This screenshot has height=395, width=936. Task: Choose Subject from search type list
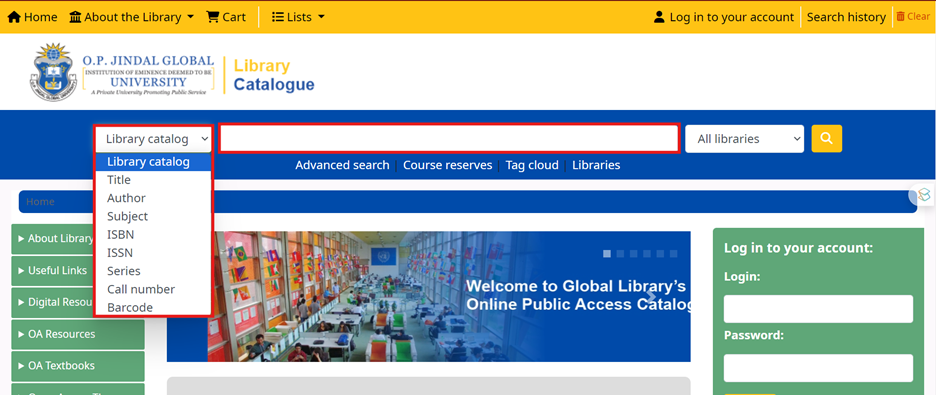(x=153, y=217)
